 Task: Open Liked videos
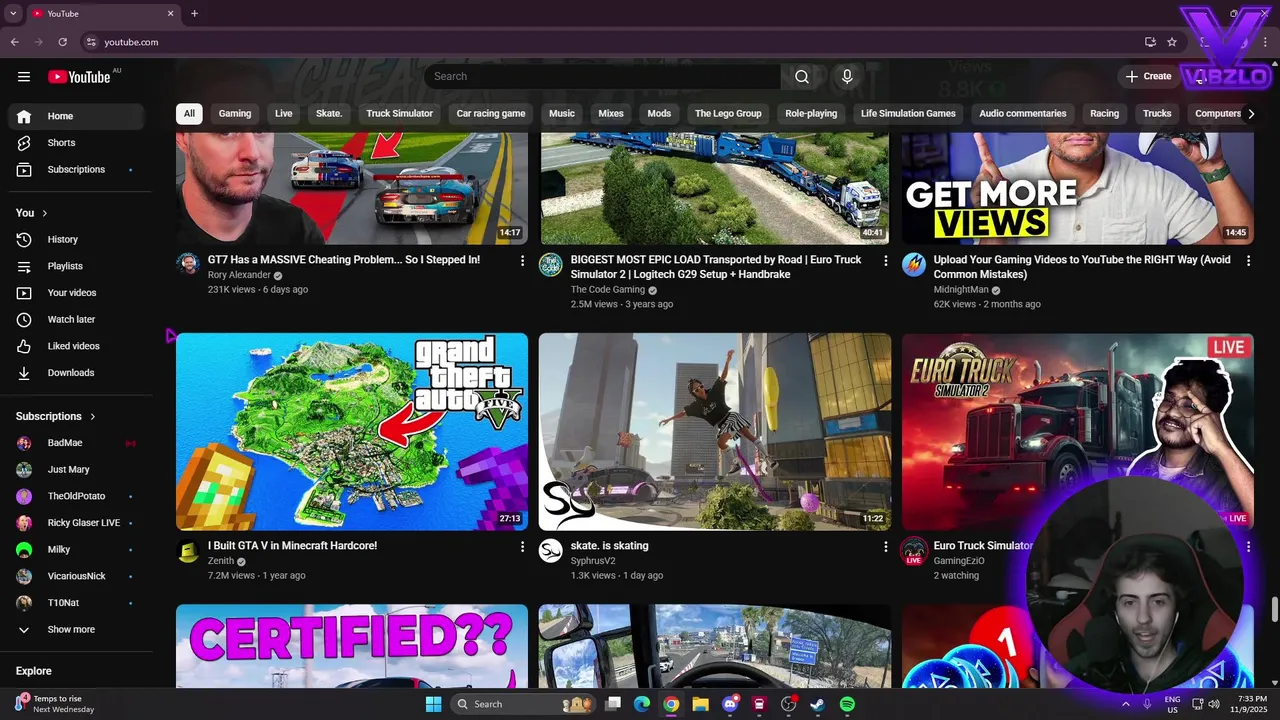point(76,346)
